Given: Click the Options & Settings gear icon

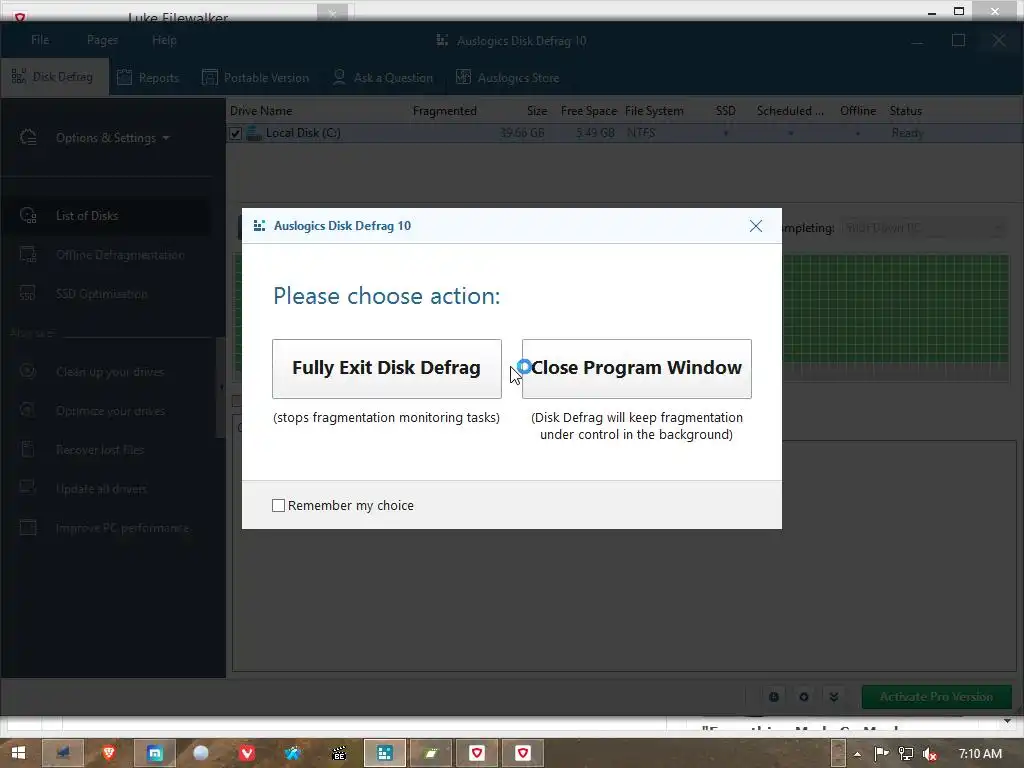Looking at the screenshot, I should tap(28, 137).
